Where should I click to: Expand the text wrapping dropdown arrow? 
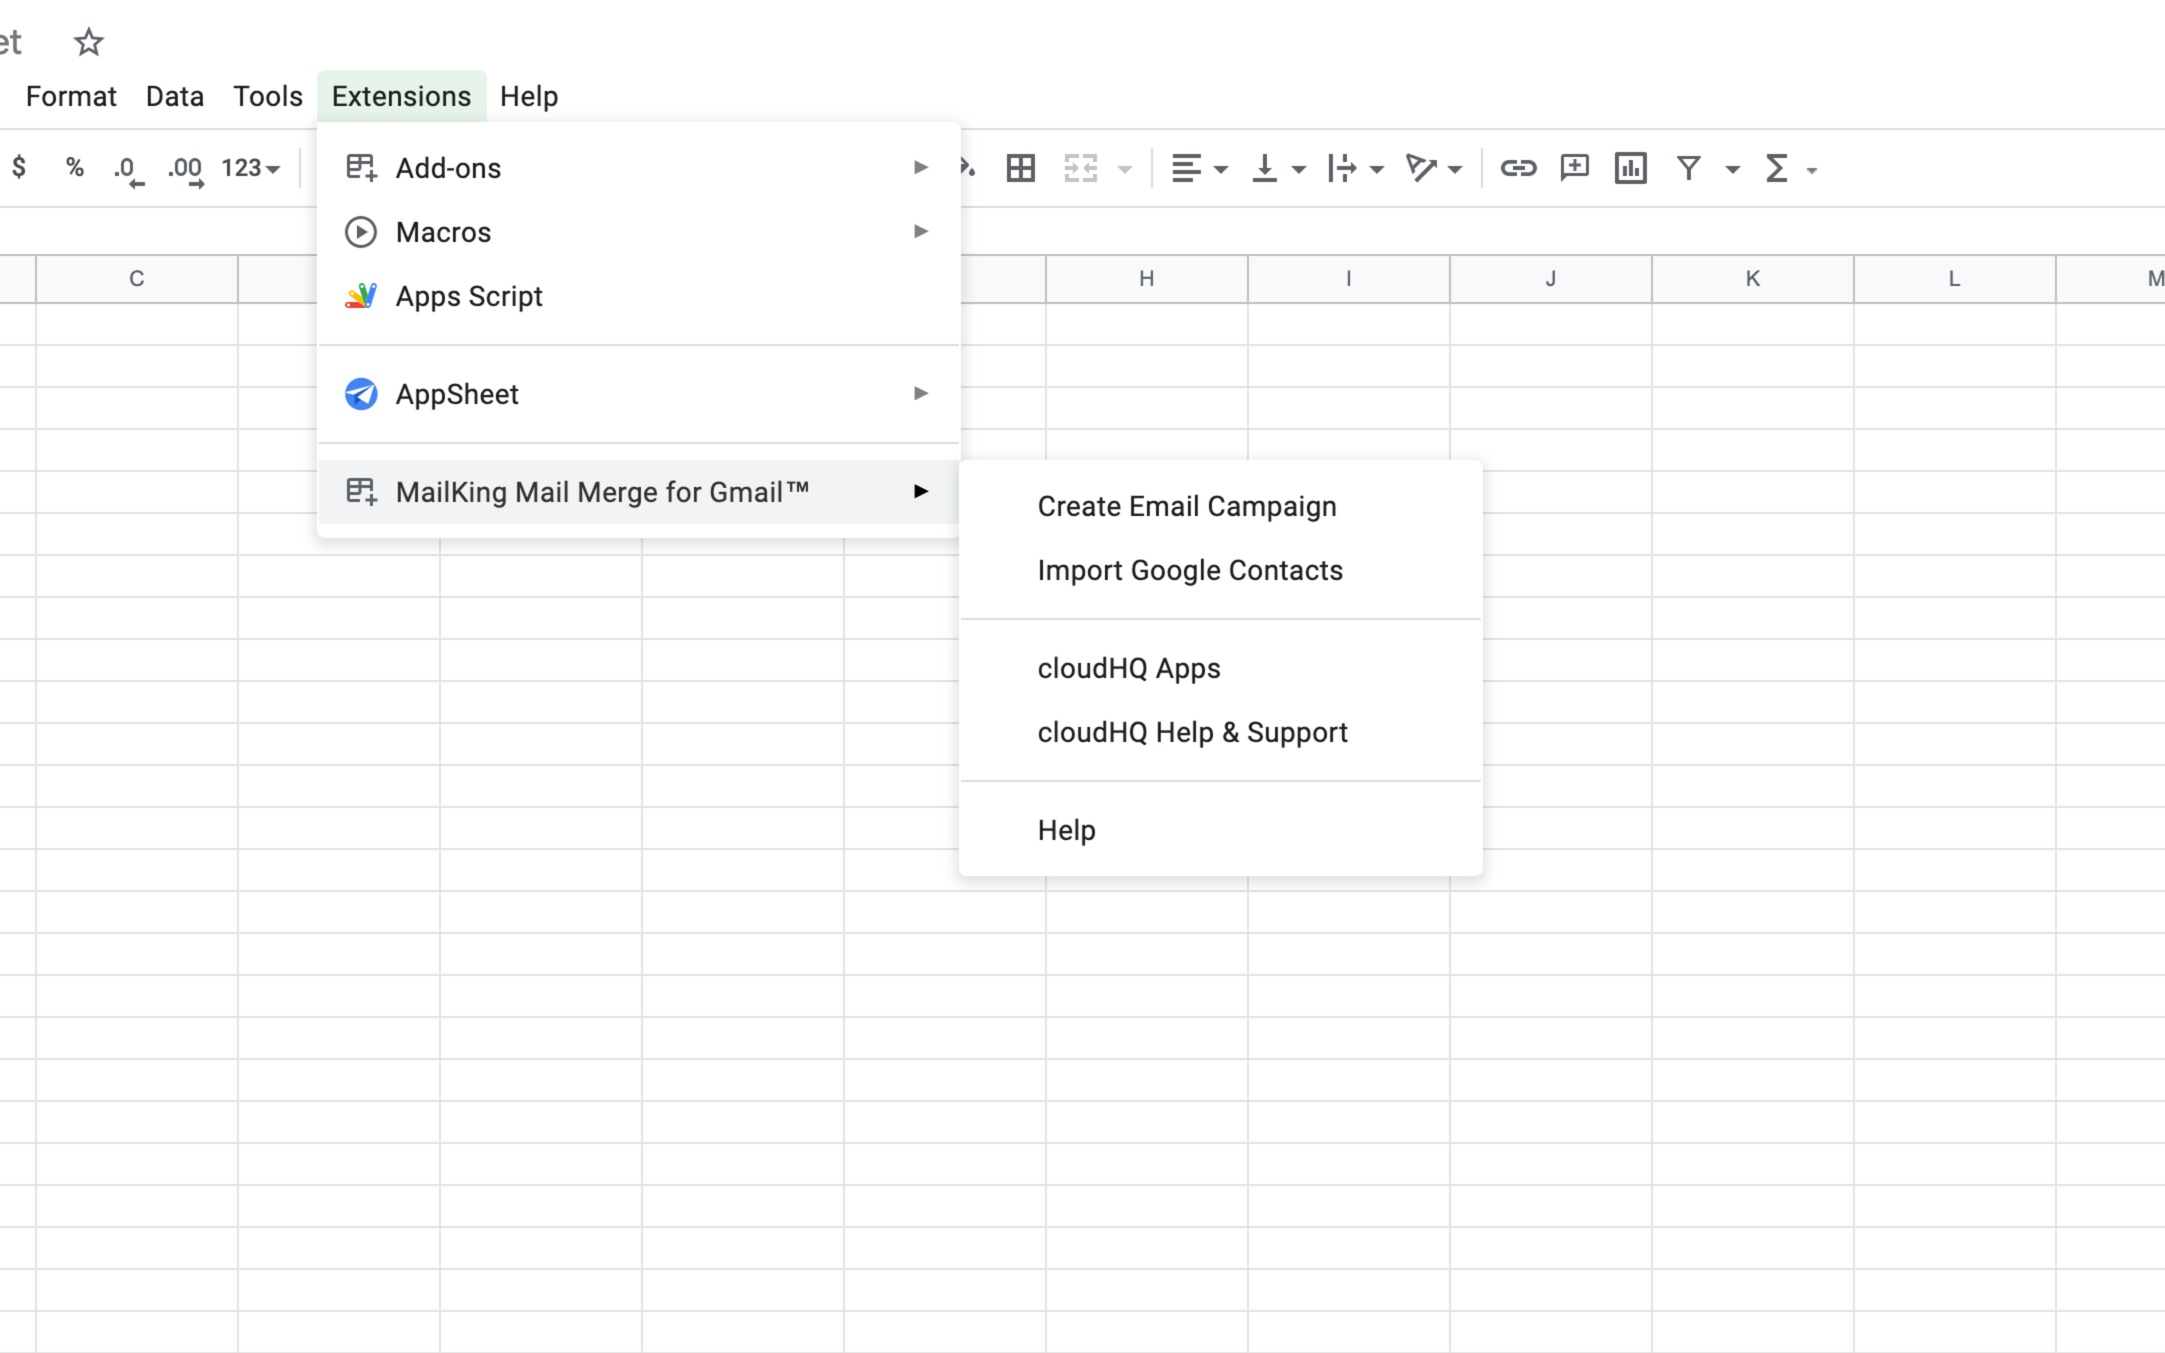1377,169
